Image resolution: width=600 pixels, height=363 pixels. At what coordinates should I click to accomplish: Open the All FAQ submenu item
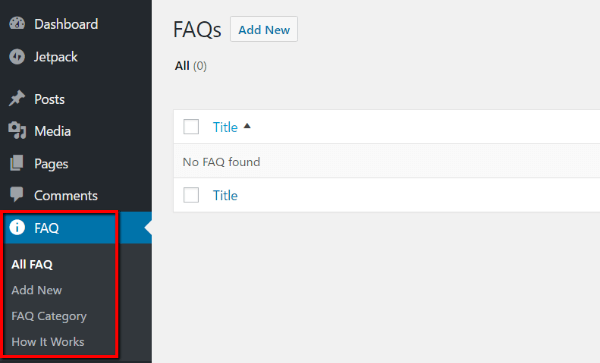(x=32, y=264)
